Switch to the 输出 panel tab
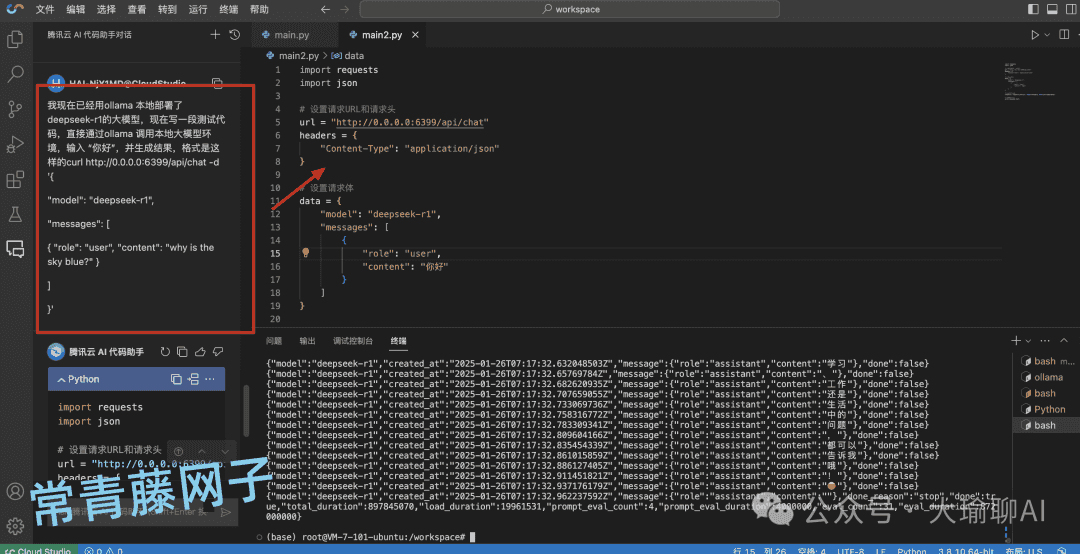Image resolution: width=1080 pixels, height=554 pixels. click(307, 340)
